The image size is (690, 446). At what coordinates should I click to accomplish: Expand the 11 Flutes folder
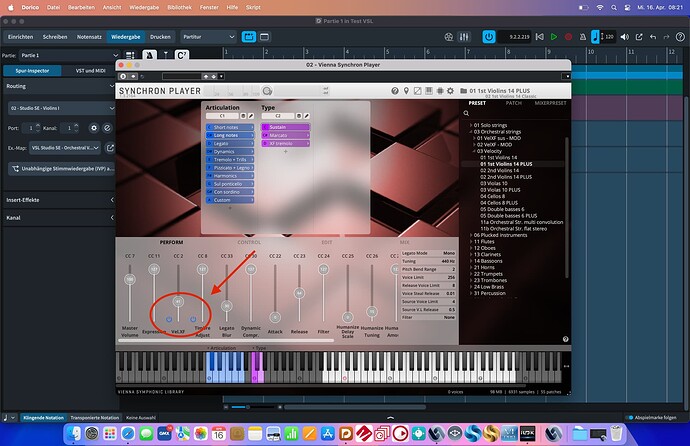coord(471,241)
